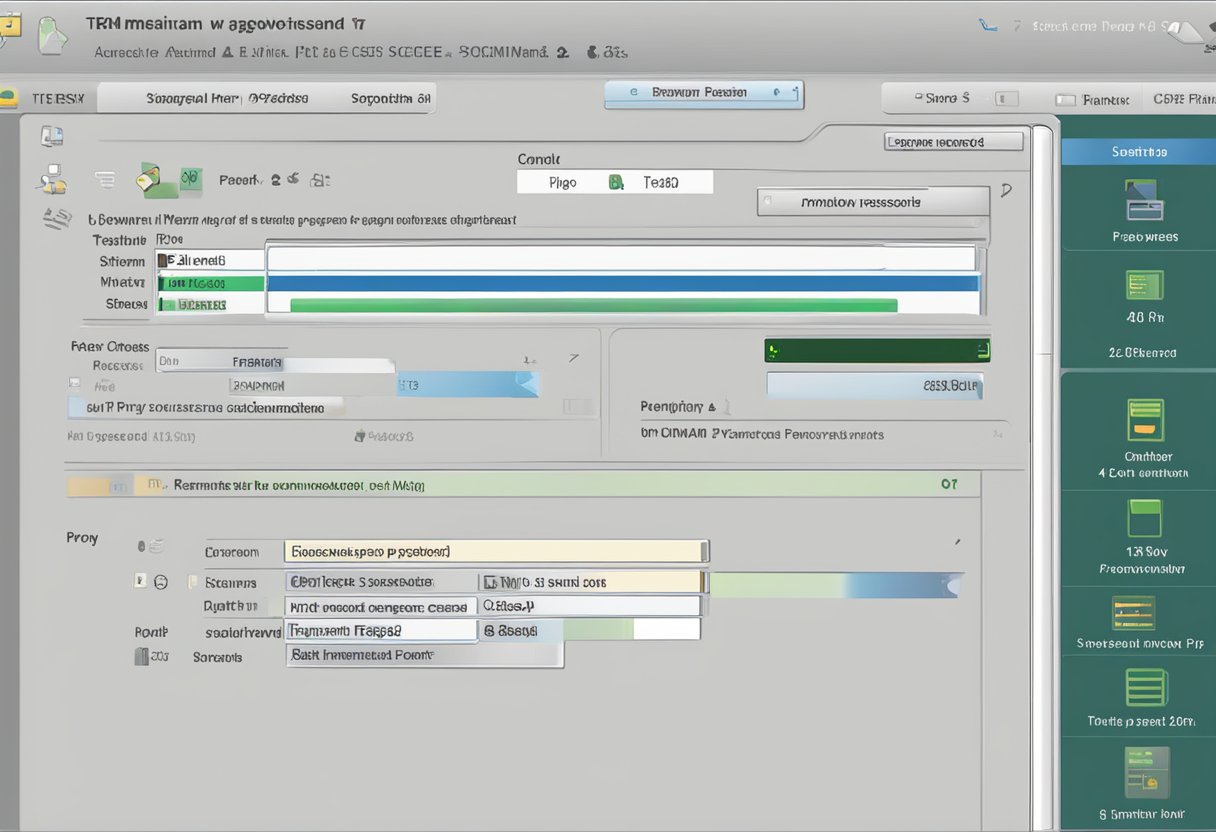Open the green document icon above 48 Rn
This screenshot has width=1216, height=832.
click(x=1143, y=286)
